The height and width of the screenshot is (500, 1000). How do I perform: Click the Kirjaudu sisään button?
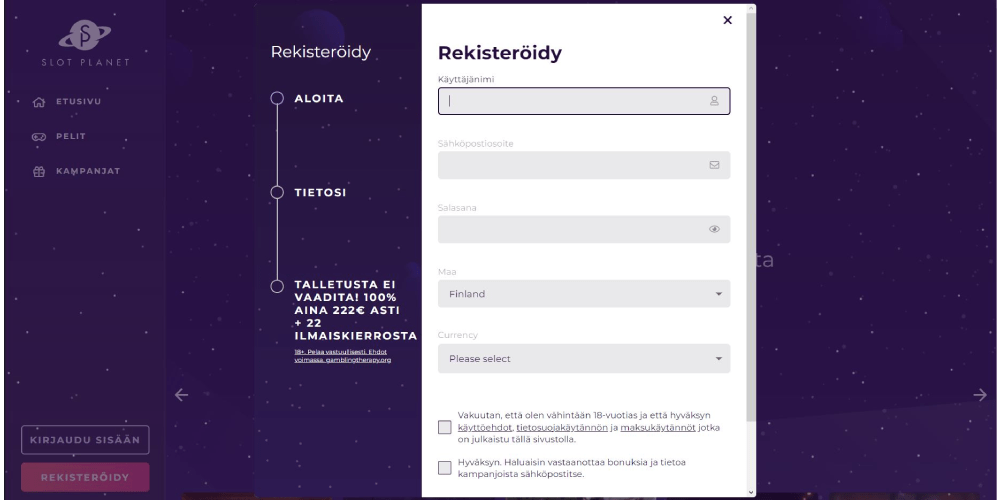(85, 440)
